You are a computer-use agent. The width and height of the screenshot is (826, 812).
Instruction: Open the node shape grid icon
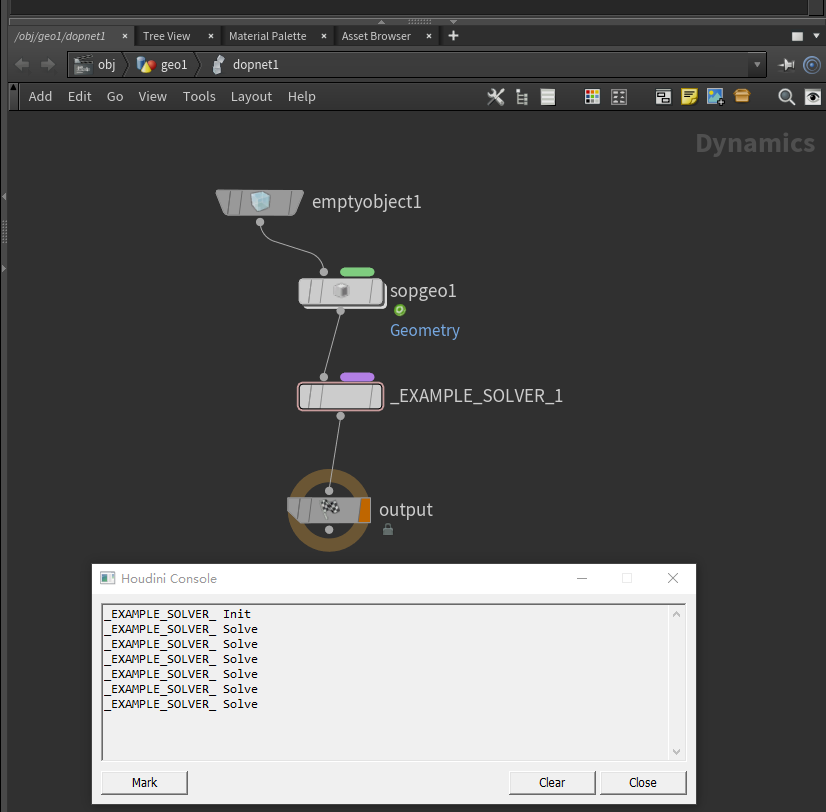[618, 97]
